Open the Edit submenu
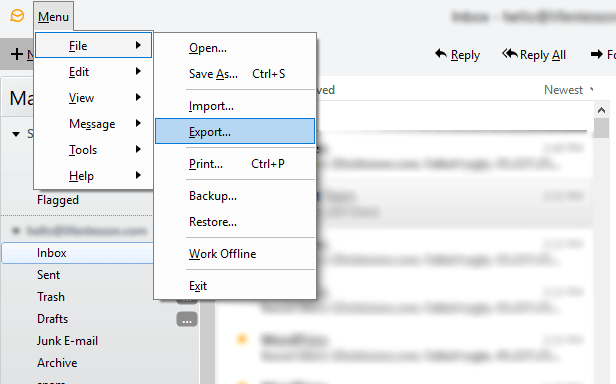The height and width of the screenshot is (384, 616). tap(94, 72)
